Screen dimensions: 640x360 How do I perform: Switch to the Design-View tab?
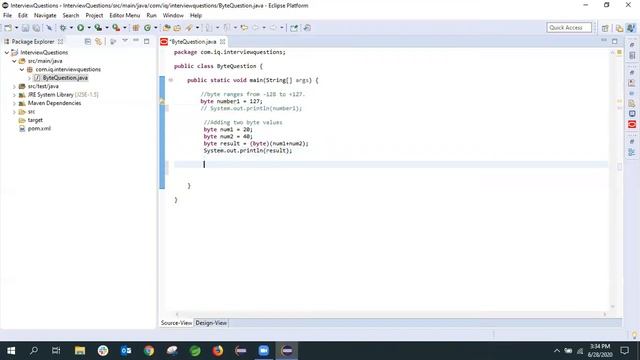[x=211, y=323]
